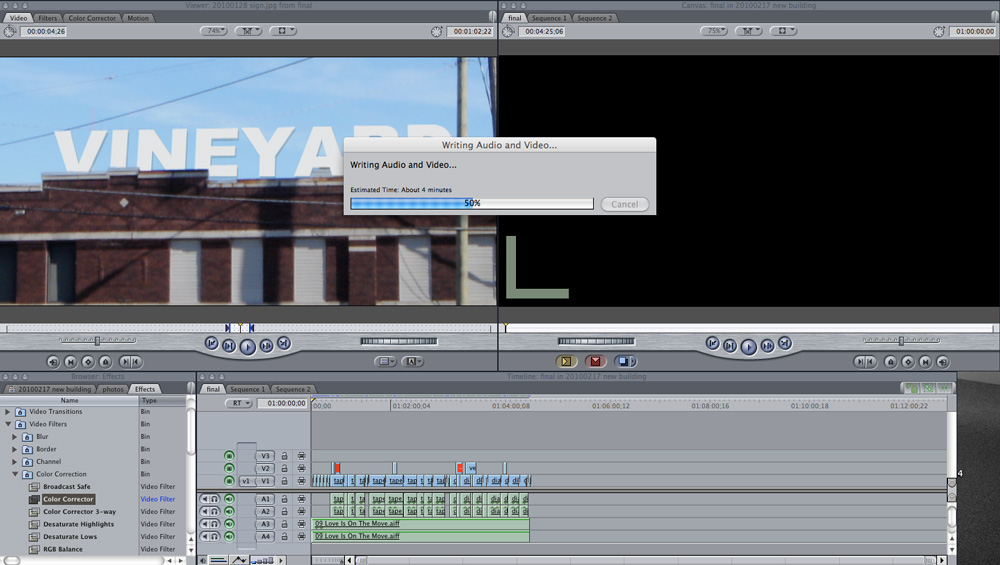Image resolution: width=1000 pixels, height=565 pixels.
Task: Click blue Replace edit button in Canvas
Action: (625, 362)
